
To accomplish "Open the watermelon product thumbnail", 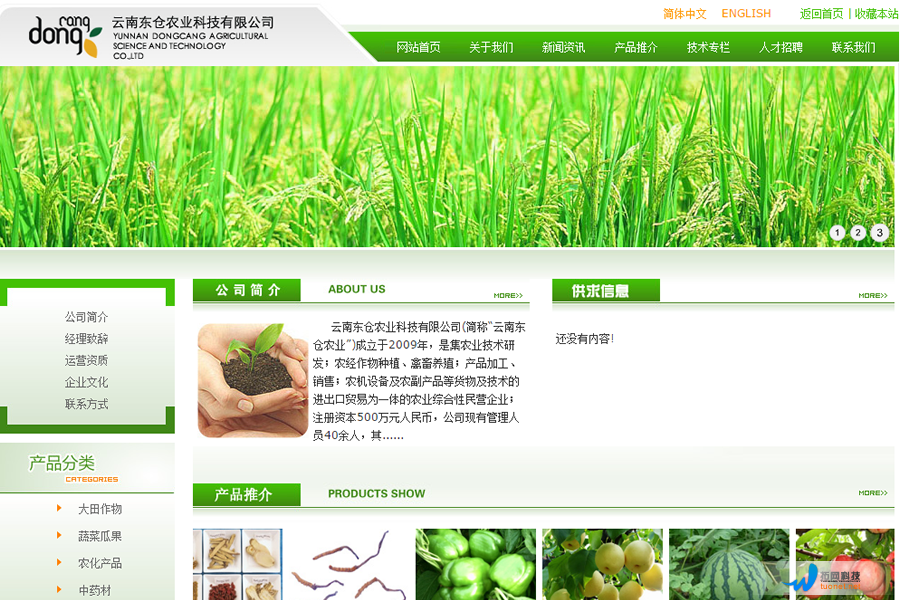I will 728,566.
